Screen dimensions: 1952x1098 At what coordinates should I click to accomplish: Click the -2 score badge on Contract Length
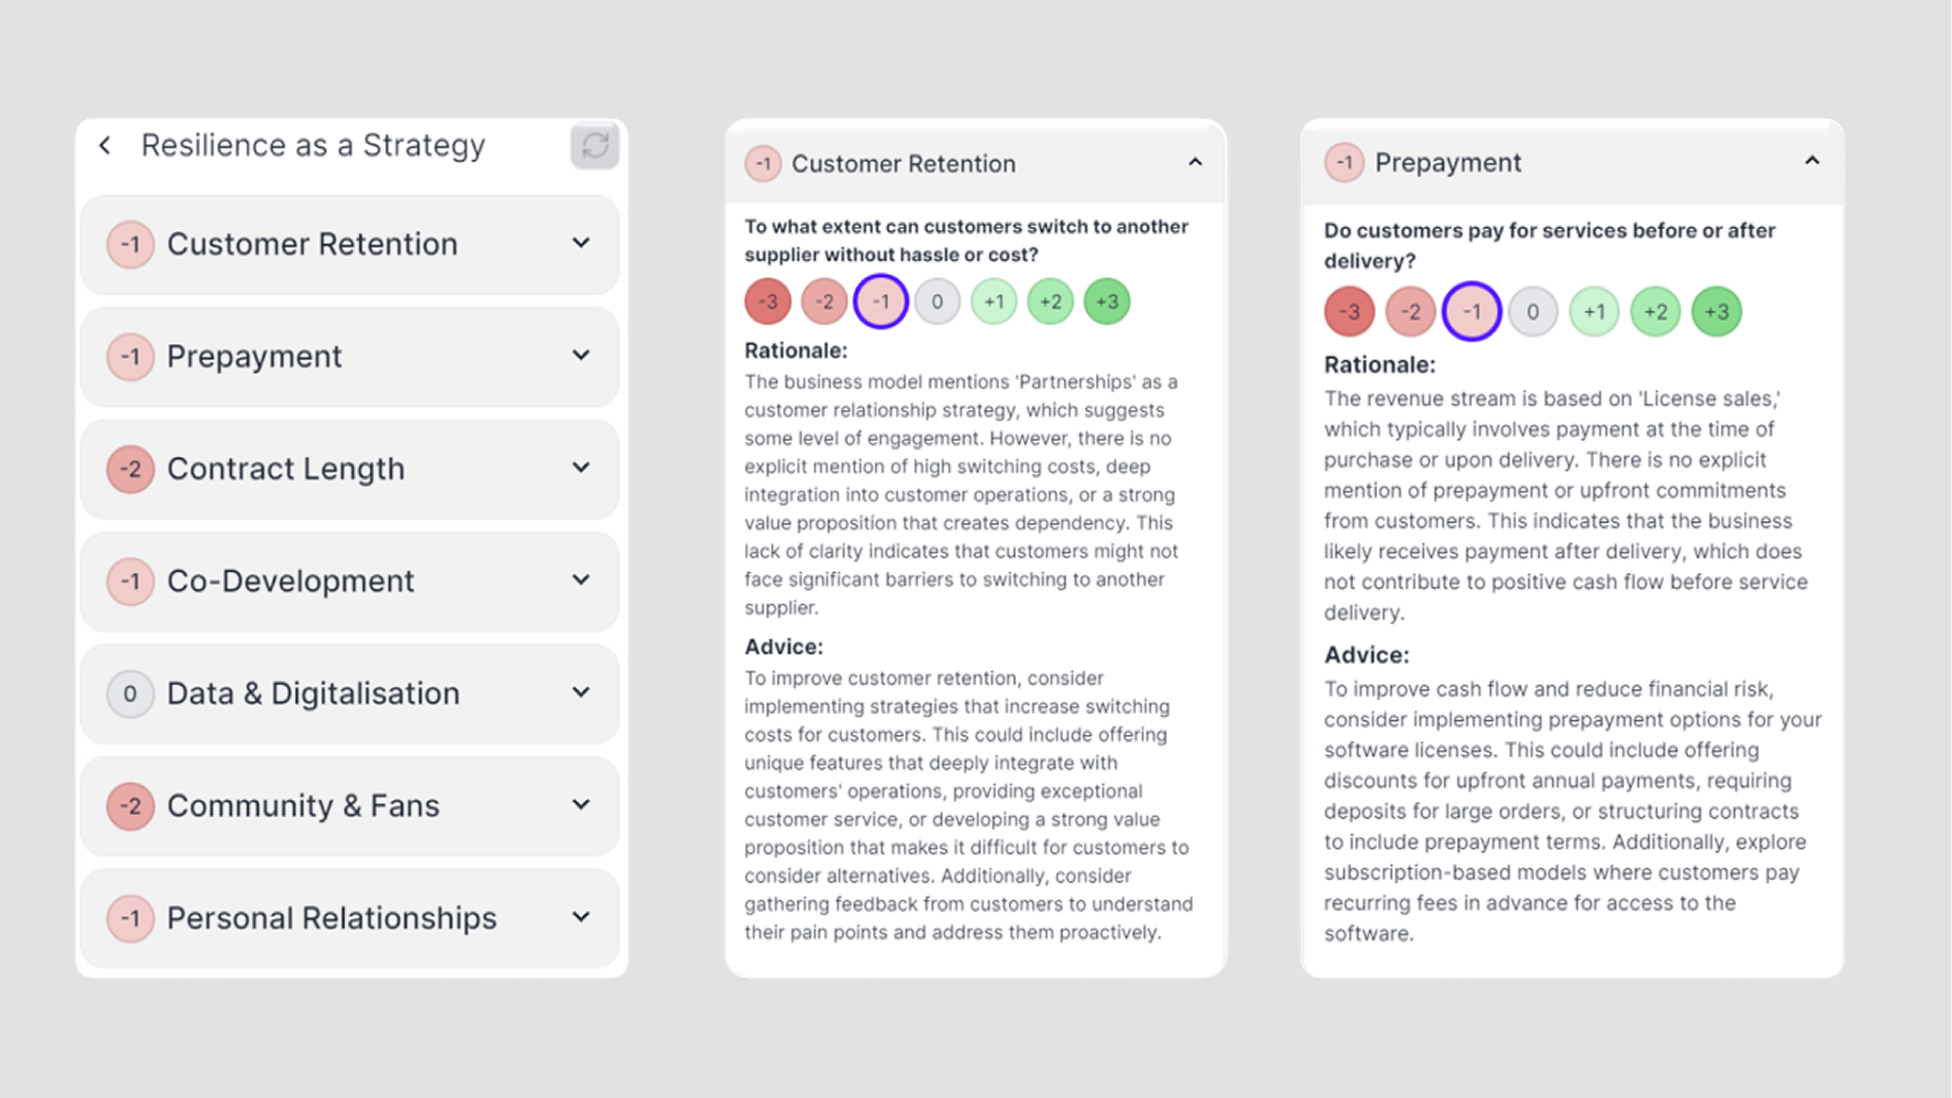pos(130,469)
